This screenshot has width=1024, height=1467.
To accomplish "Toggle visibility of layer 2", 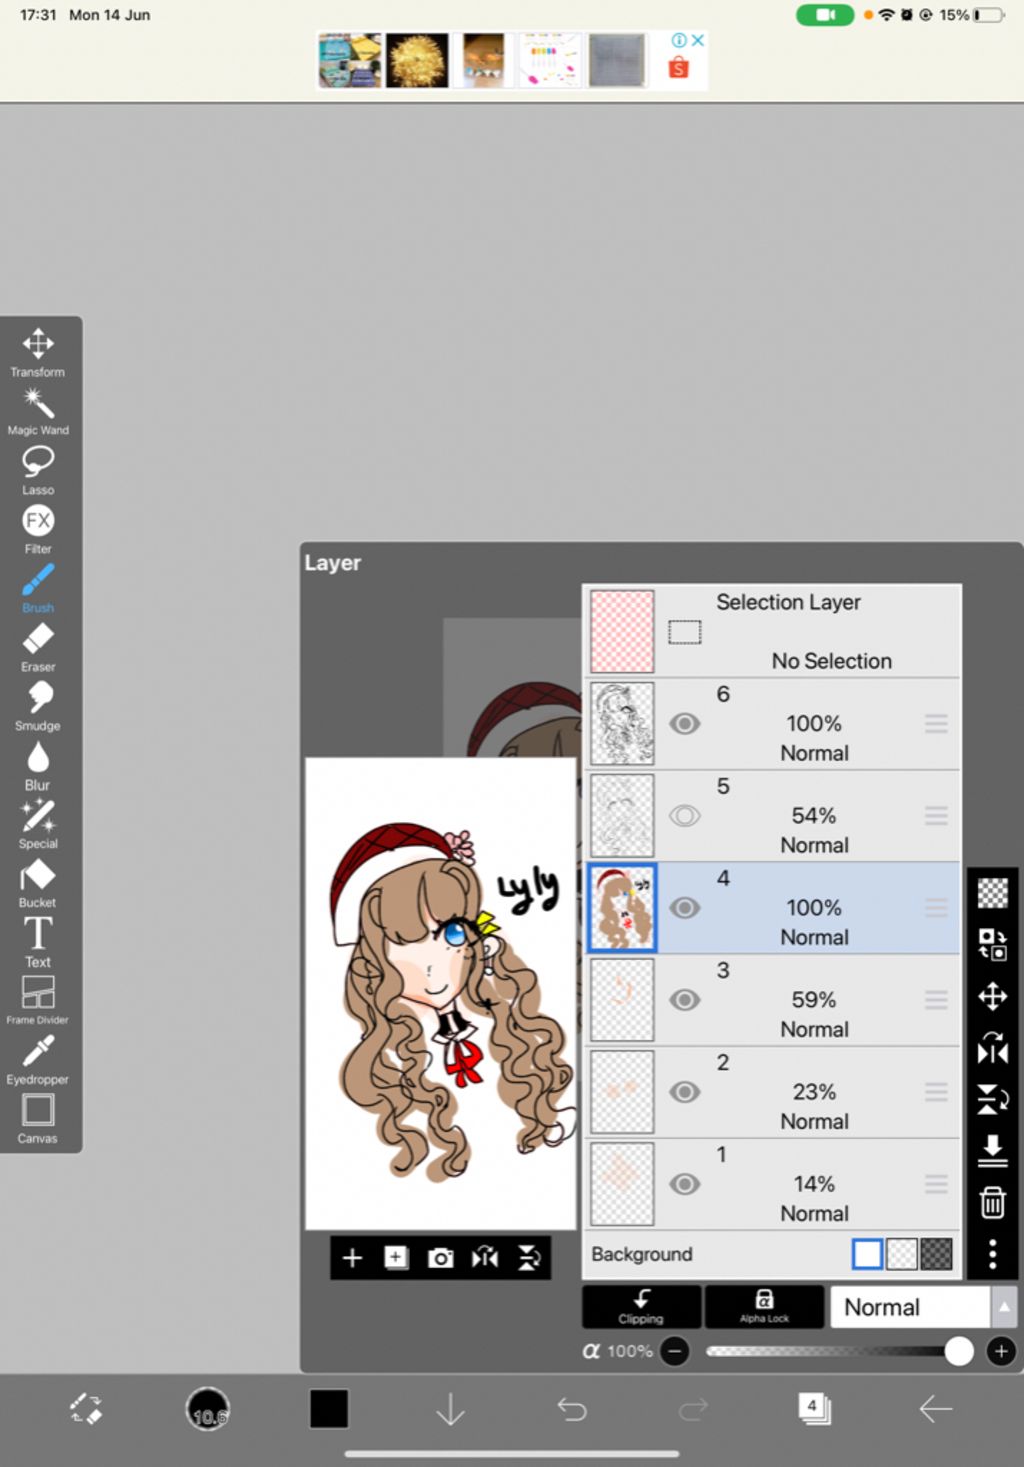I will pyautogui.click(x=684, y=1092).
